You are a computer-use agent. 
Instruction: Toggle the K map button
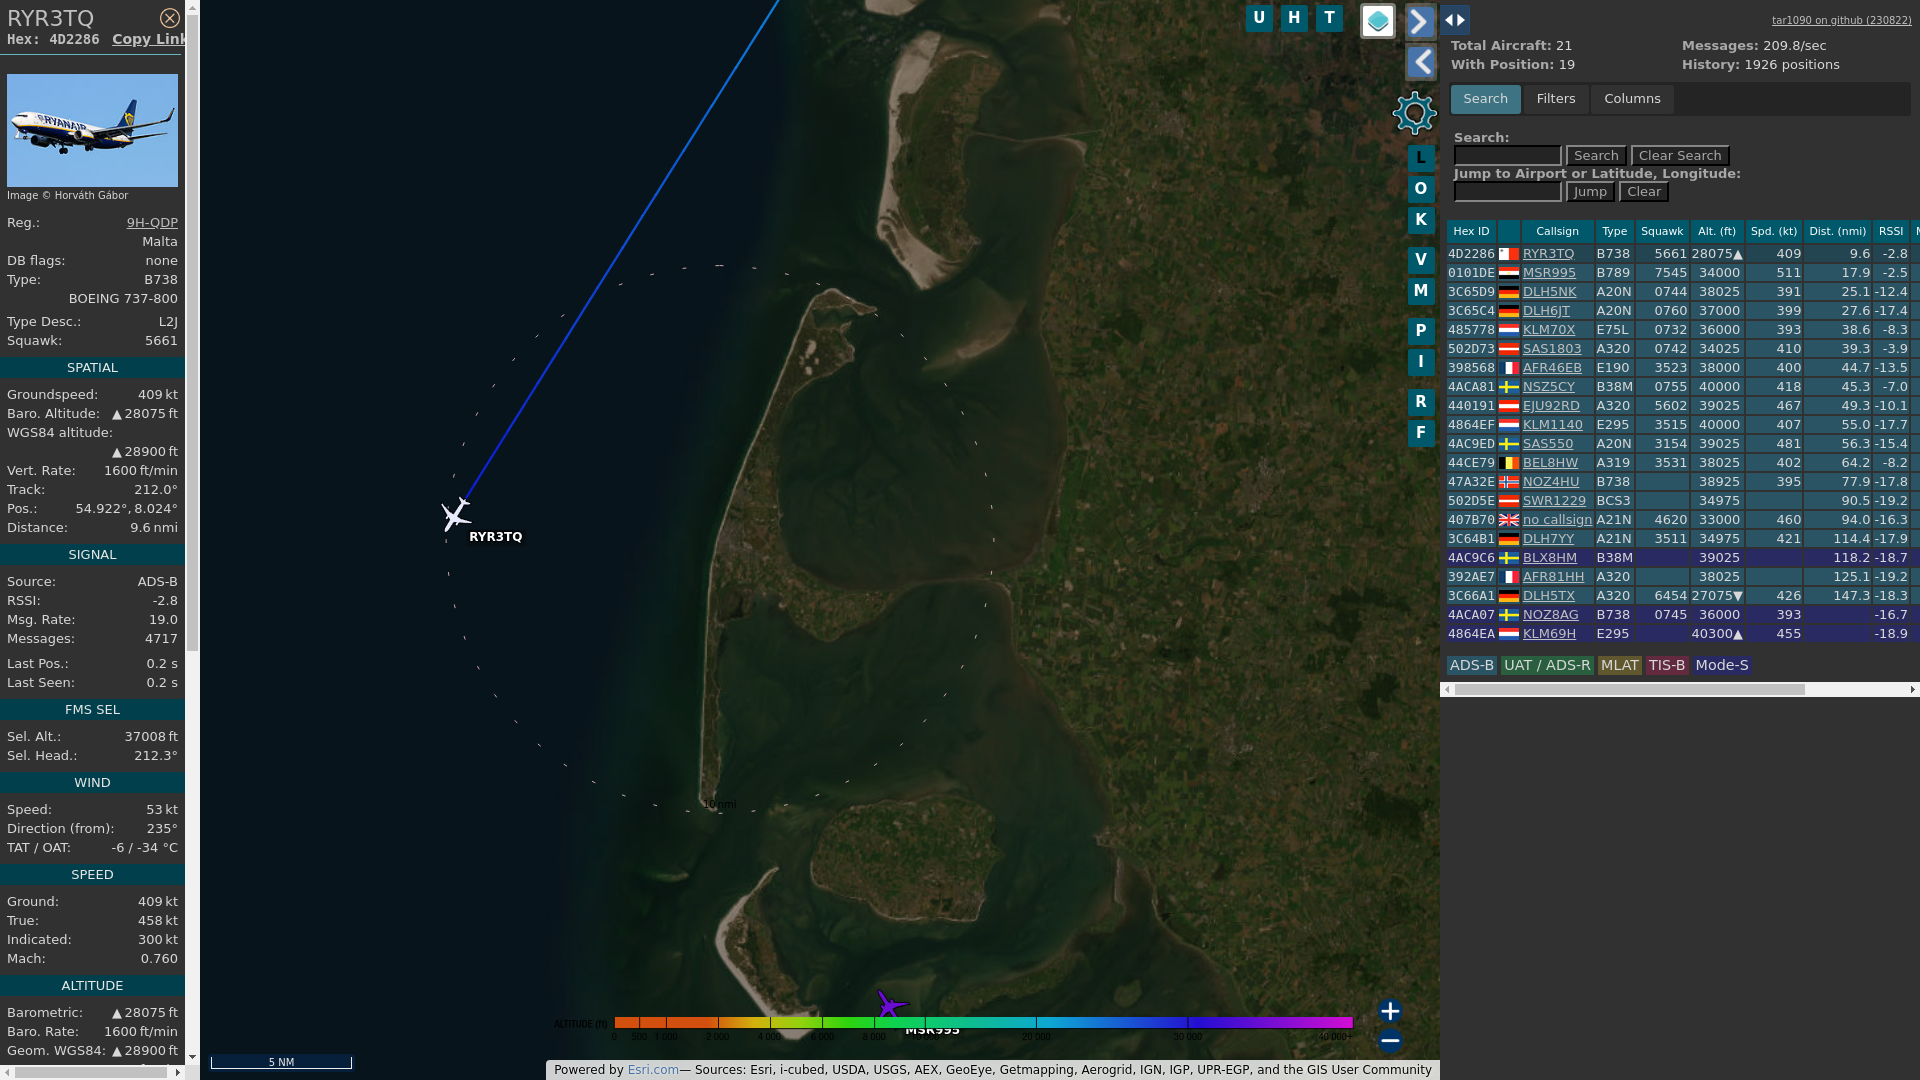[1421, 220]
